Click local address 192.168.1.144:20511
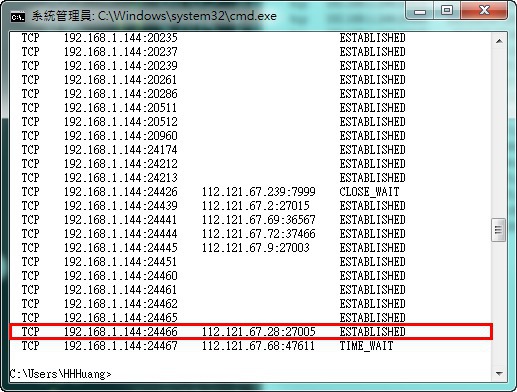517x392 pixels. pos(120,108)
